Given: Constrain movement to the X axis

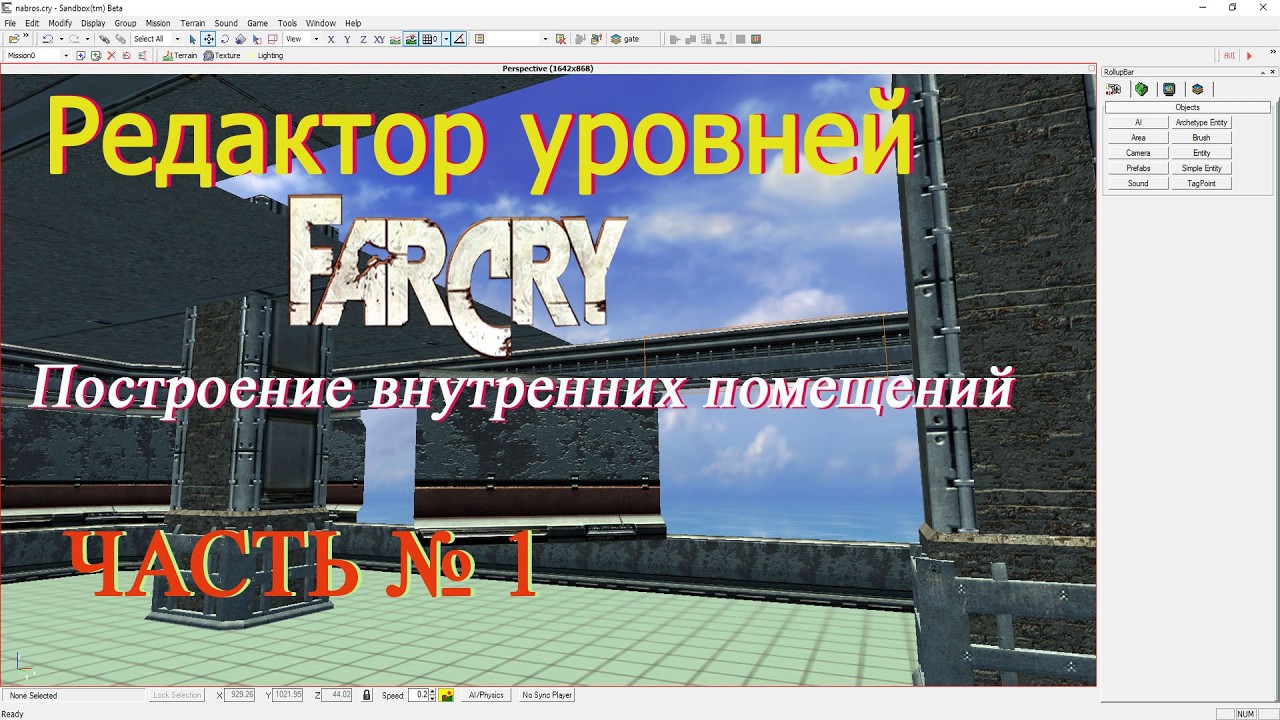Looking at the screenshot, I should click(331, 39).
